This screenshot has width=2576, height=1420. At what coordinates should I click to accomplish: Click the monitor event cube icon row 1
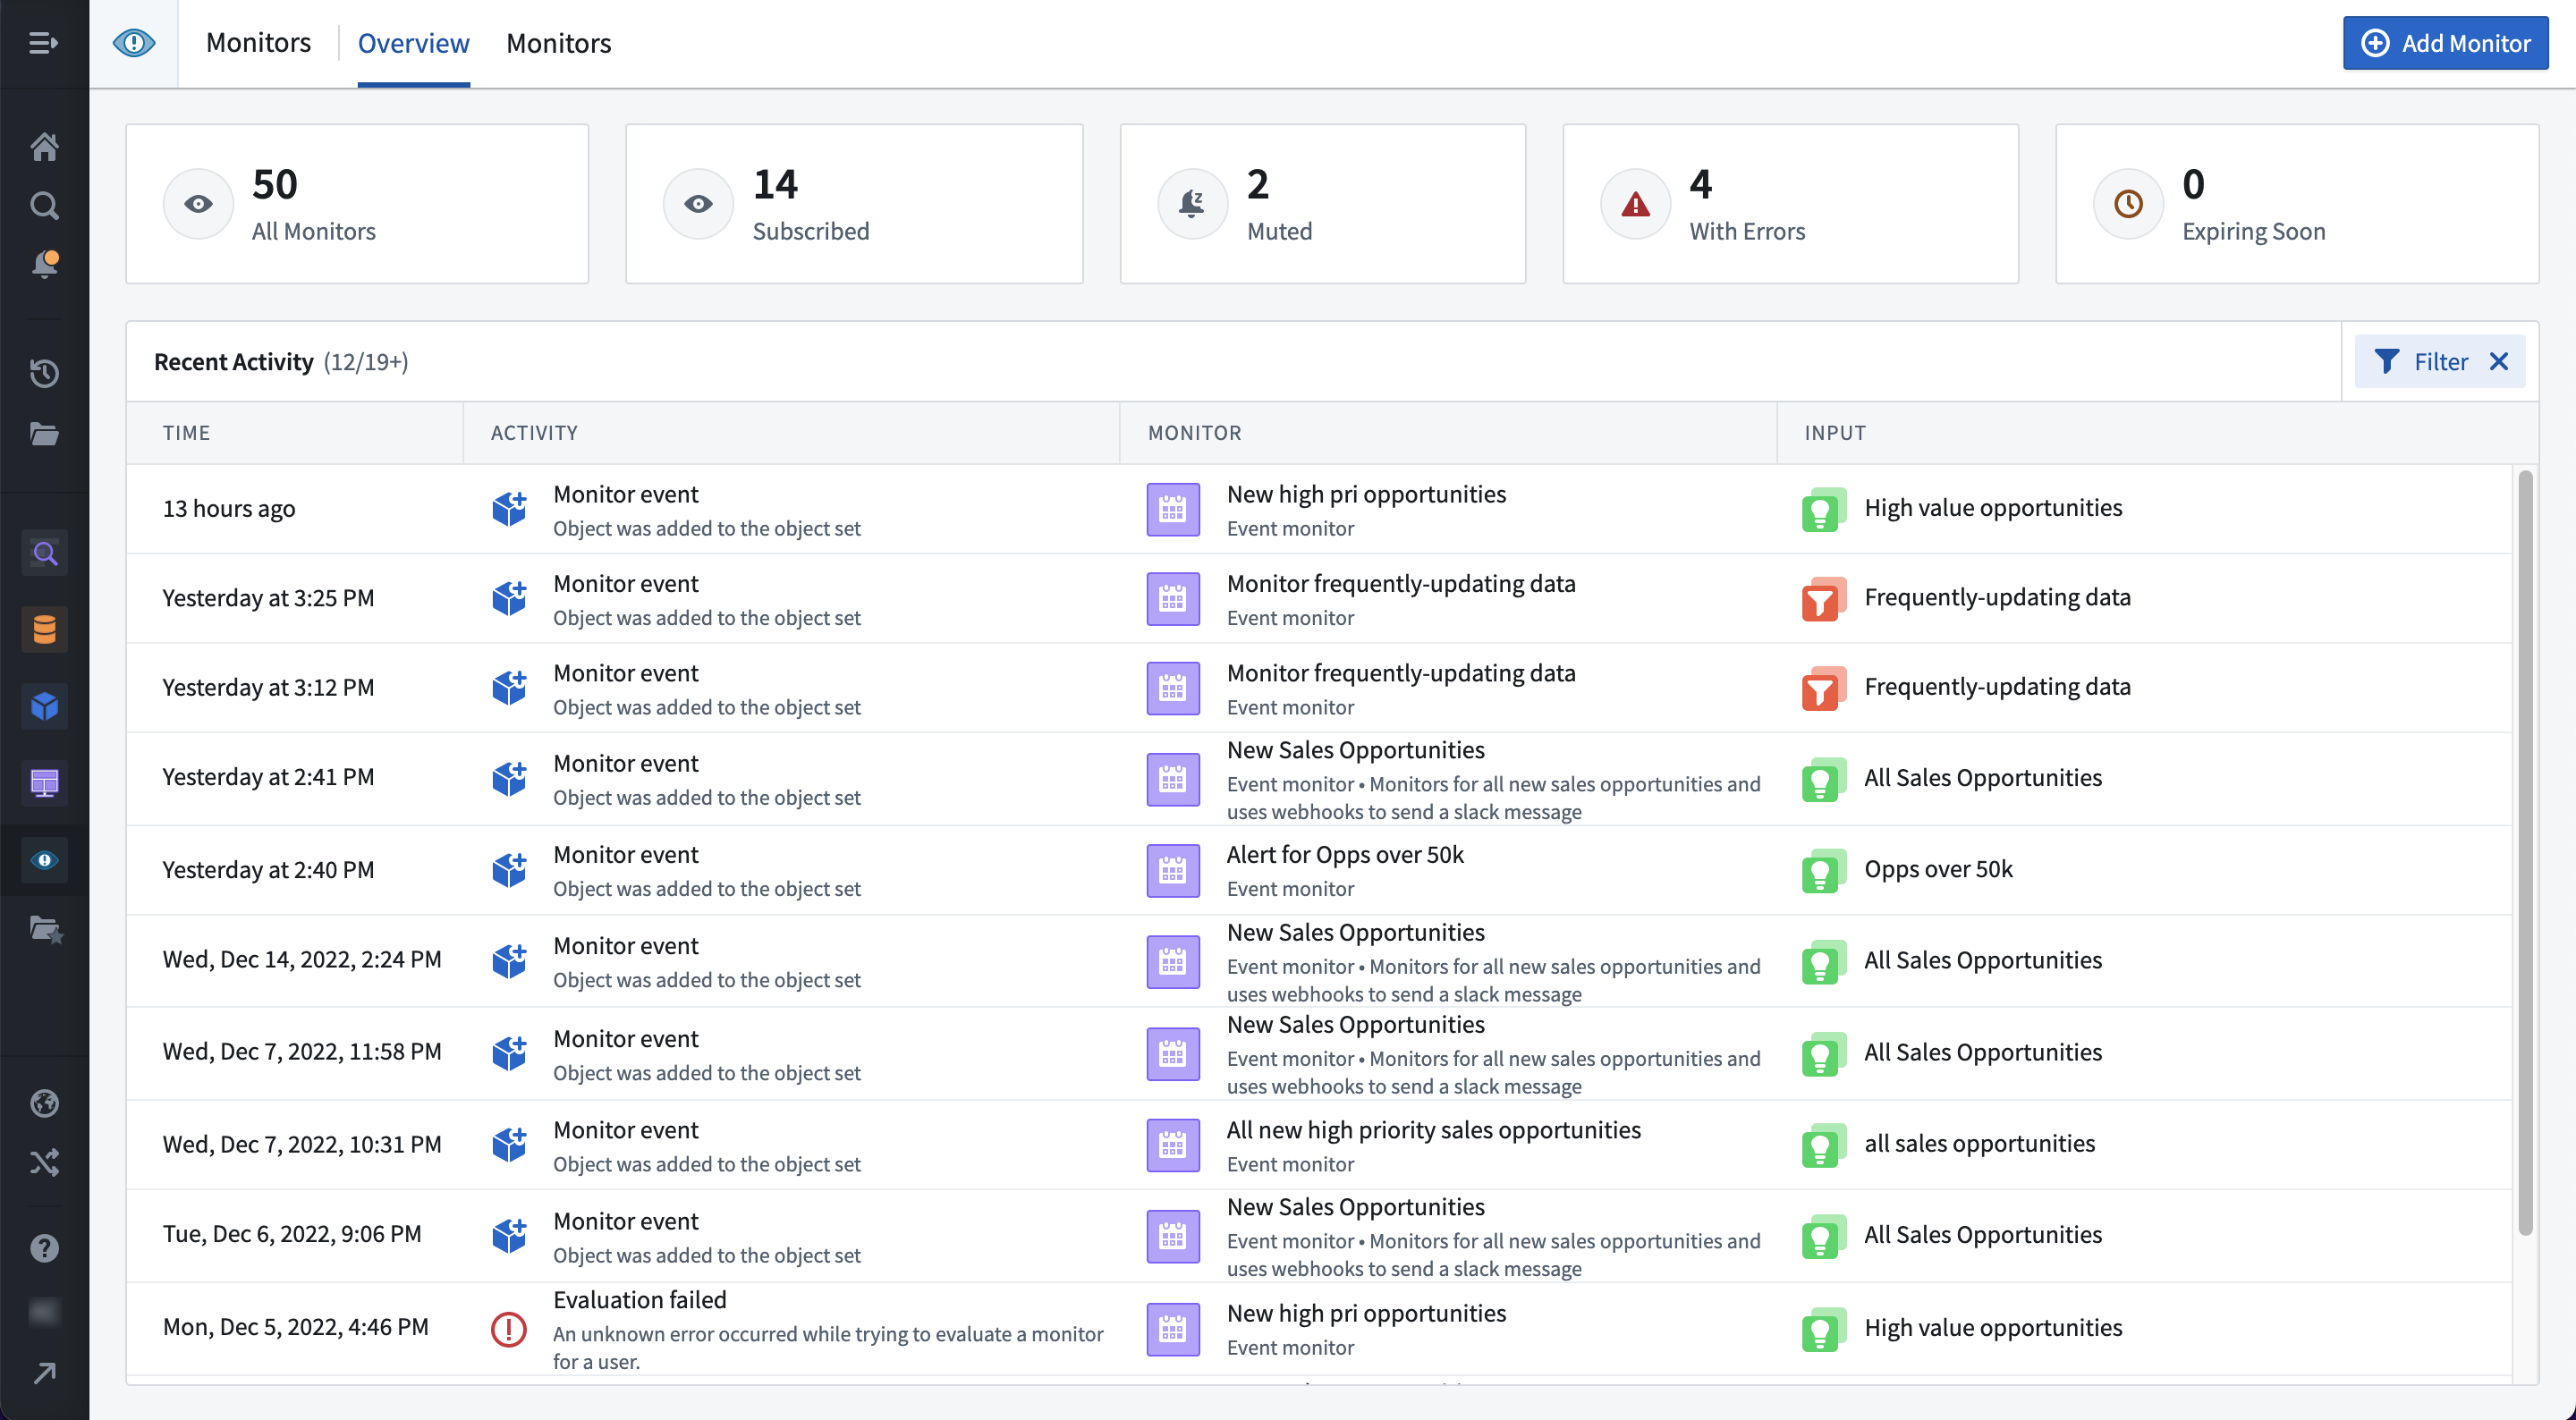coord(509,509)
